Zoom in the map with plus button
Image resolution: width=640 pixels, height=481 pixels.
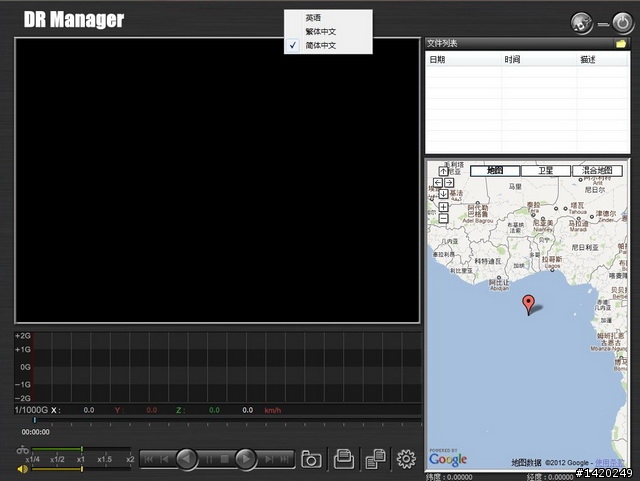[443, 207]
